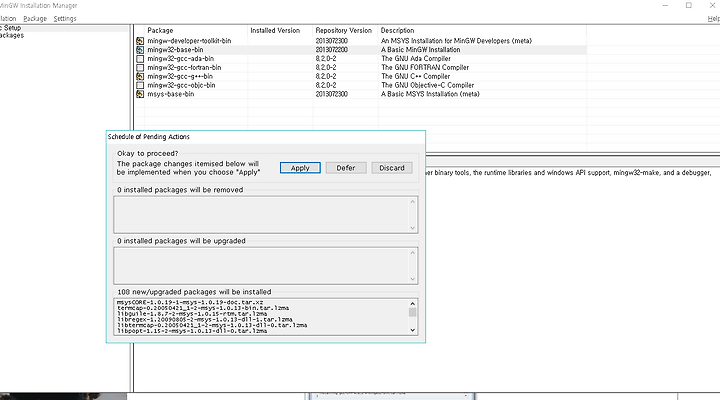Viewport: 720px width, 400px height.
Task: Click 'The GNU Objective-C Compiler' description cell
Action: (x=428, y=85)
